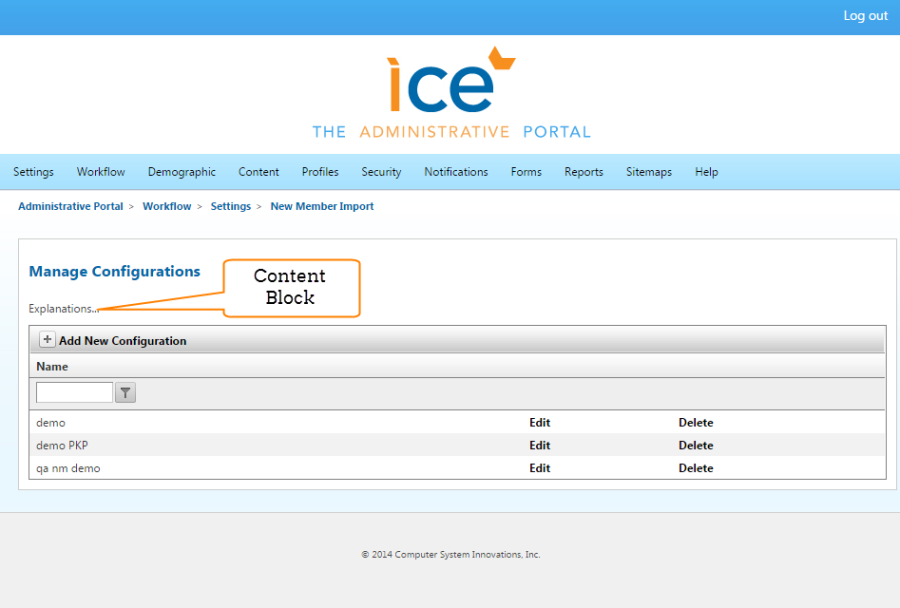Log out of the portal

[865, 16]
